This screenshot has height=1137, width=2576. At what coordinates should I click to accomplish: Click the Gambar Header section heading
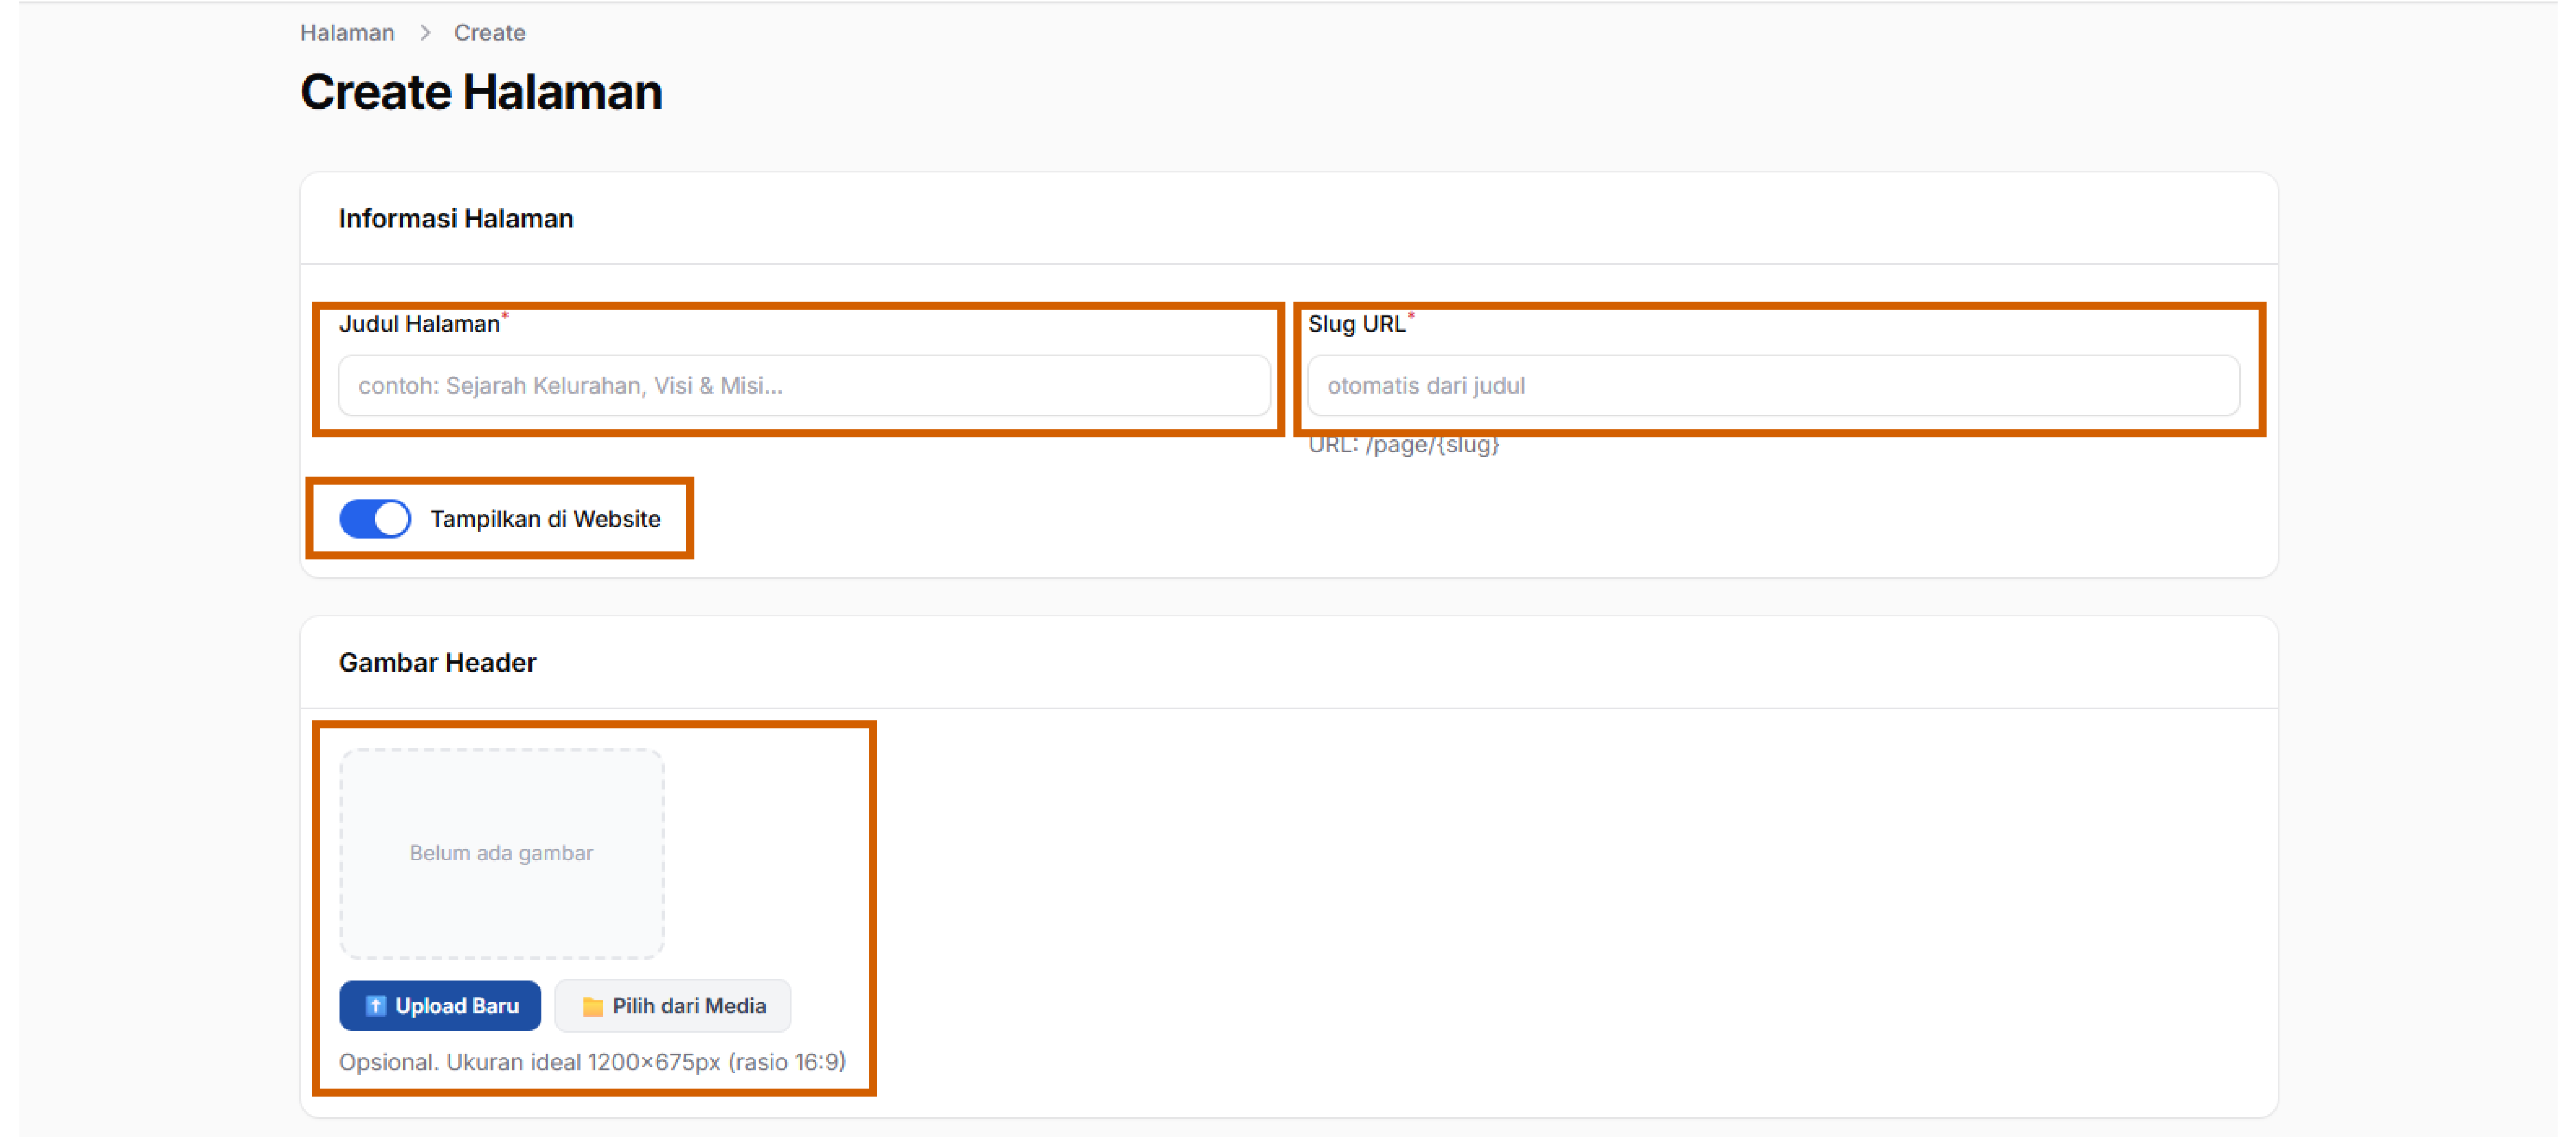pos(437,662)
